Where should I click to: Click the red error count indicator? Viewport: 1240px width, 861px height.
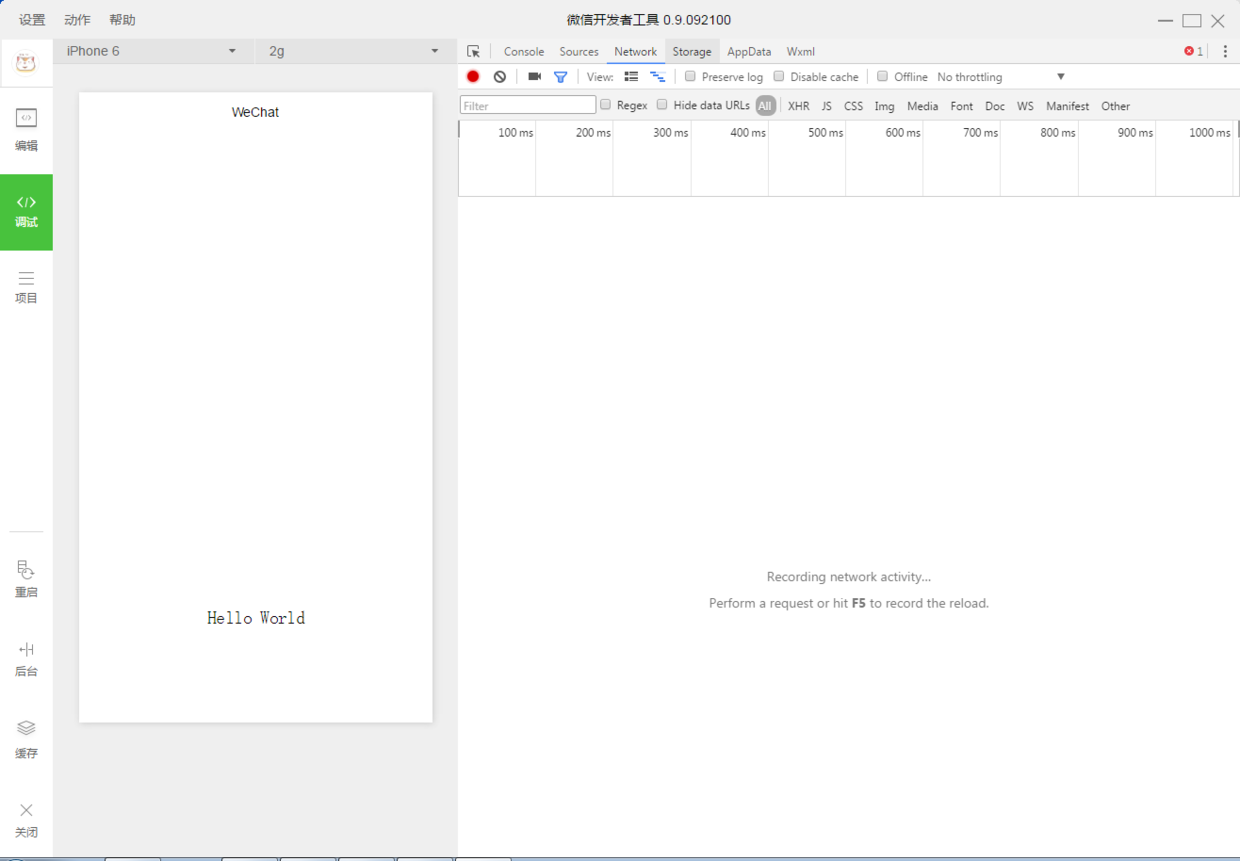tap(1193, 51)
